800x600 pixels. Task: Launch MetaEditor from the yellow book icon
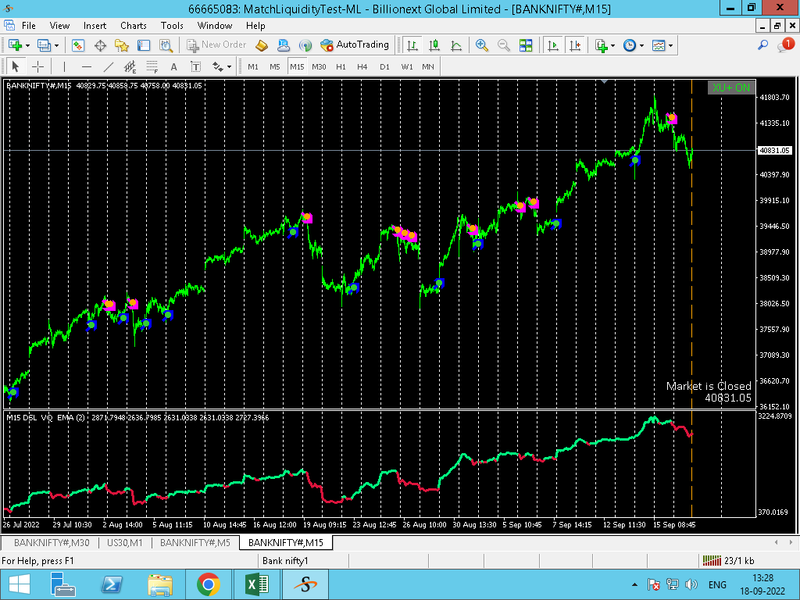coord(261,45)
